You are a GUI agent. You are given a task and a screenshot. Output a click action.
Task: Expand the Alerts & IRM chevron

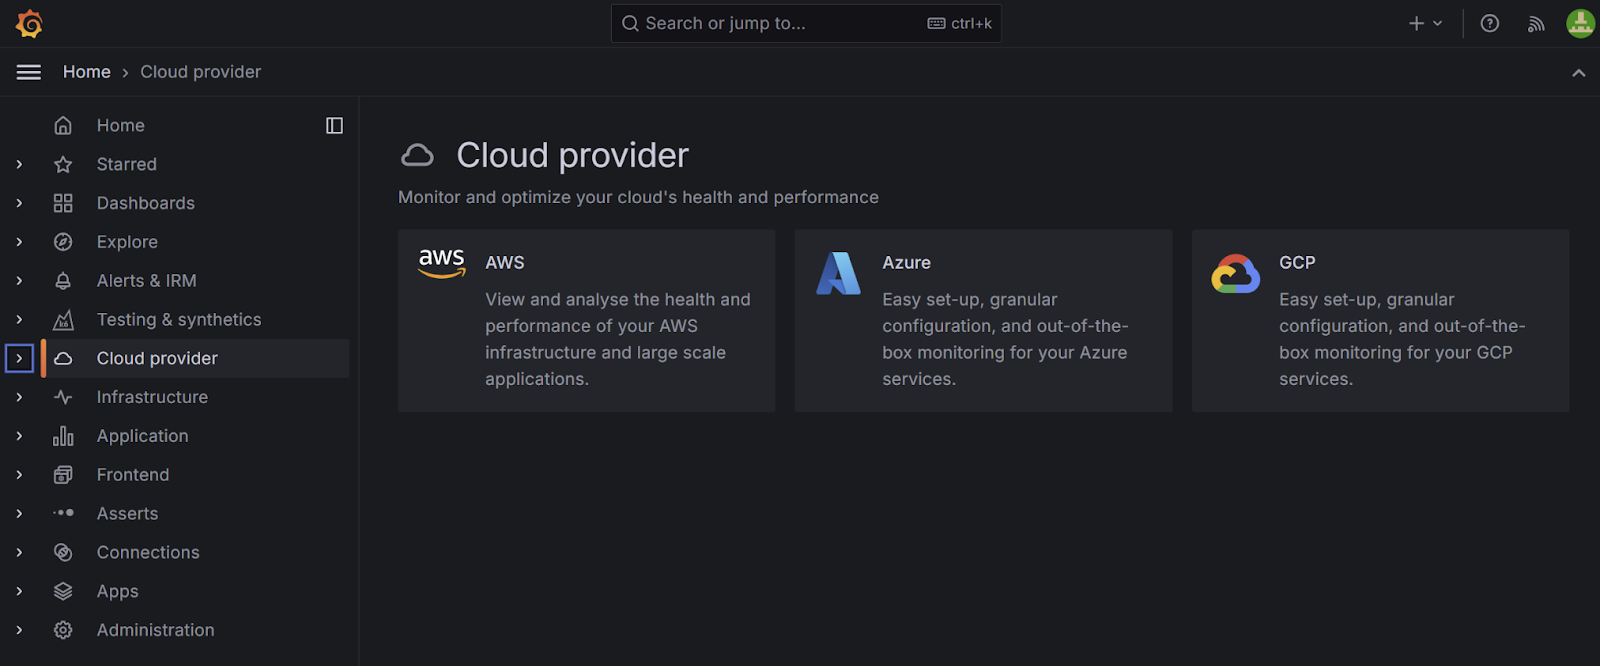click(19, 281)
